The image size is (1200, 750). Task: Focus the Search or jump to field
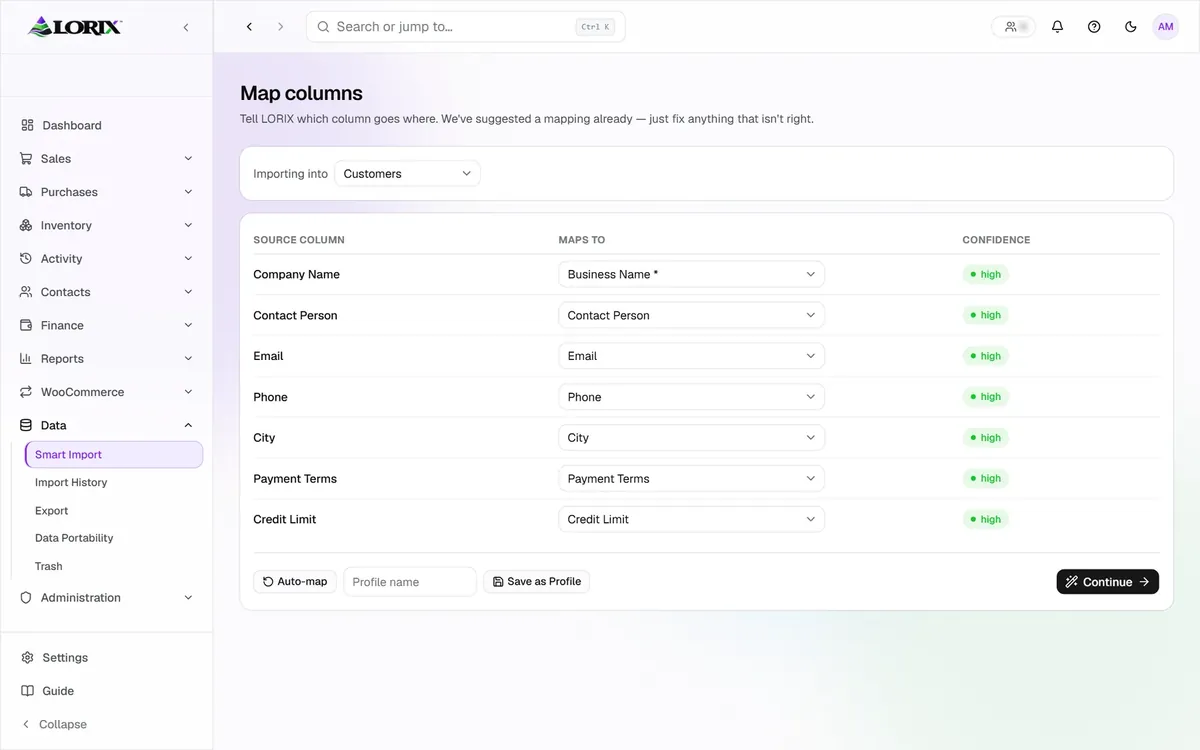[465, 27]
